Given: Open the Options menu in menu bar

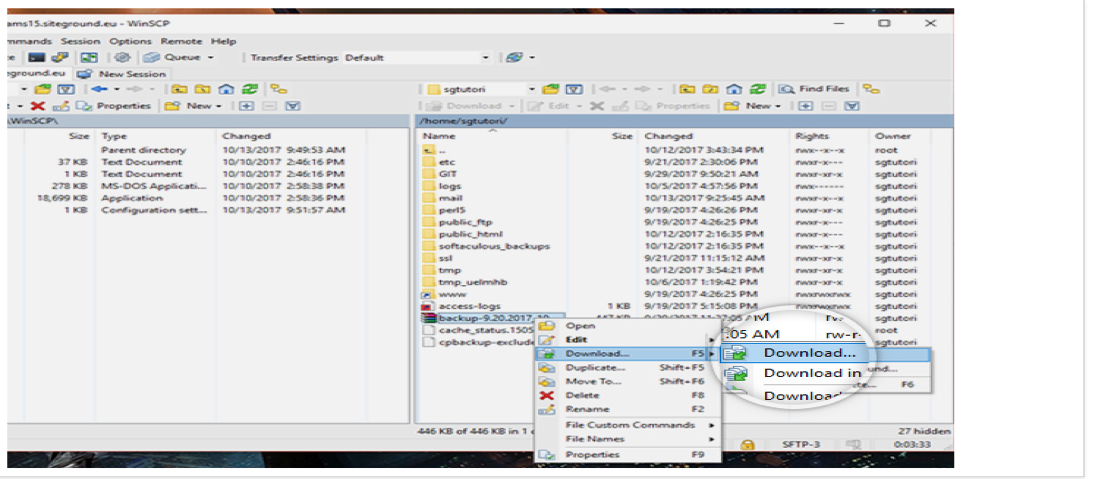Looking at the screenshot, I should point(130,41).
